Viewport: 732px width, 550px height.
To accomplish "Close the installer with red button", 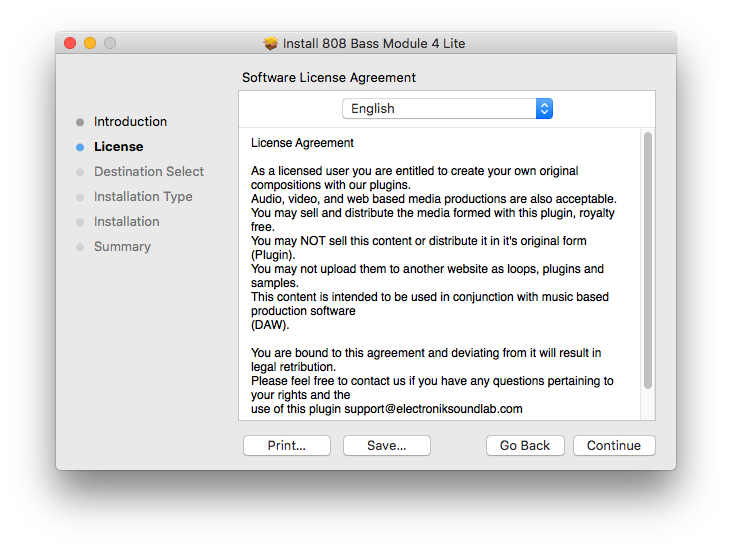I will [x=70, y=43].
